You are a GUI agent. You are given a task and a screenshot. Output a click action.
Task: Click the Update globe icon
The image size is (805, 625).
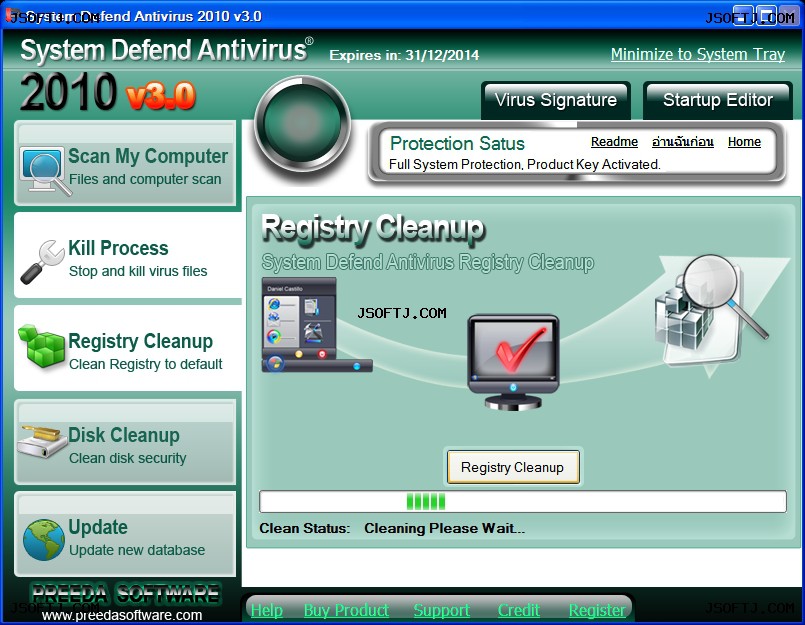click(44, 539)
